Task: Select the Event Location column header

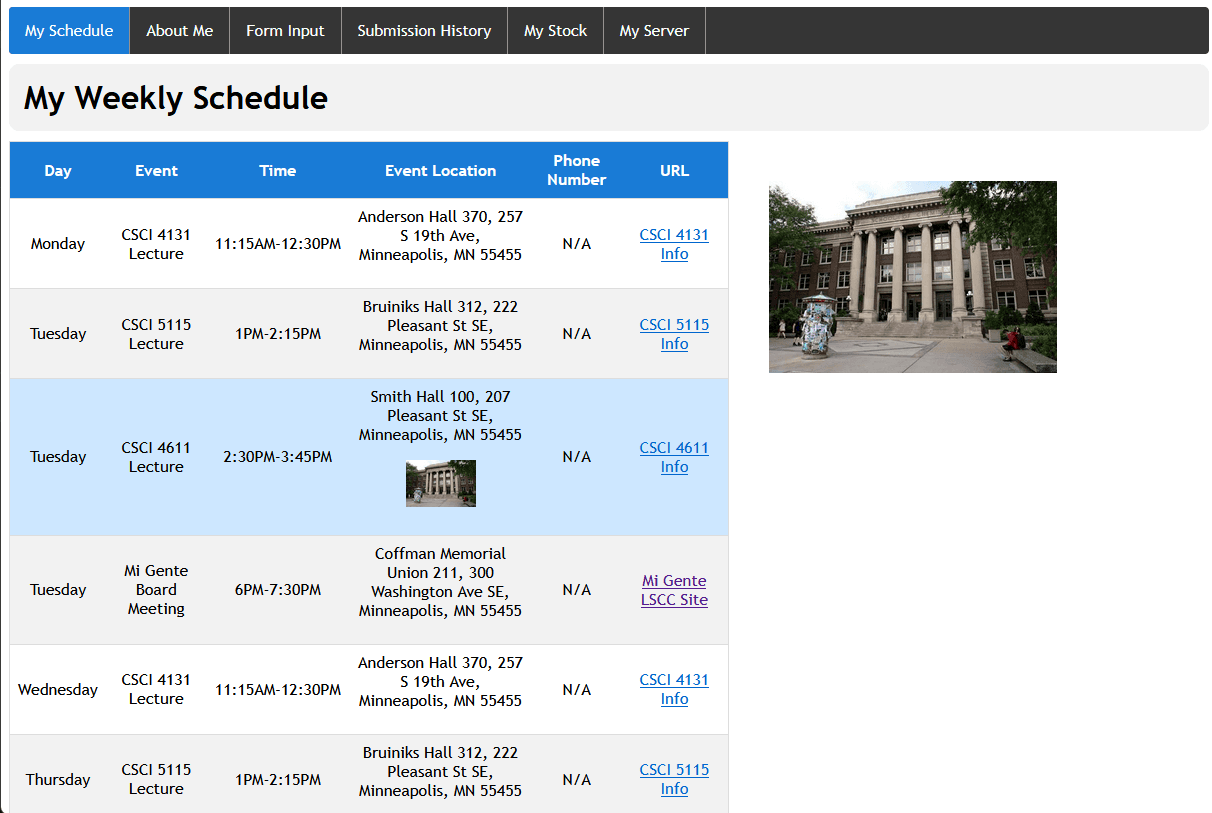Action: pyautogui.click(x=440, y=170)
